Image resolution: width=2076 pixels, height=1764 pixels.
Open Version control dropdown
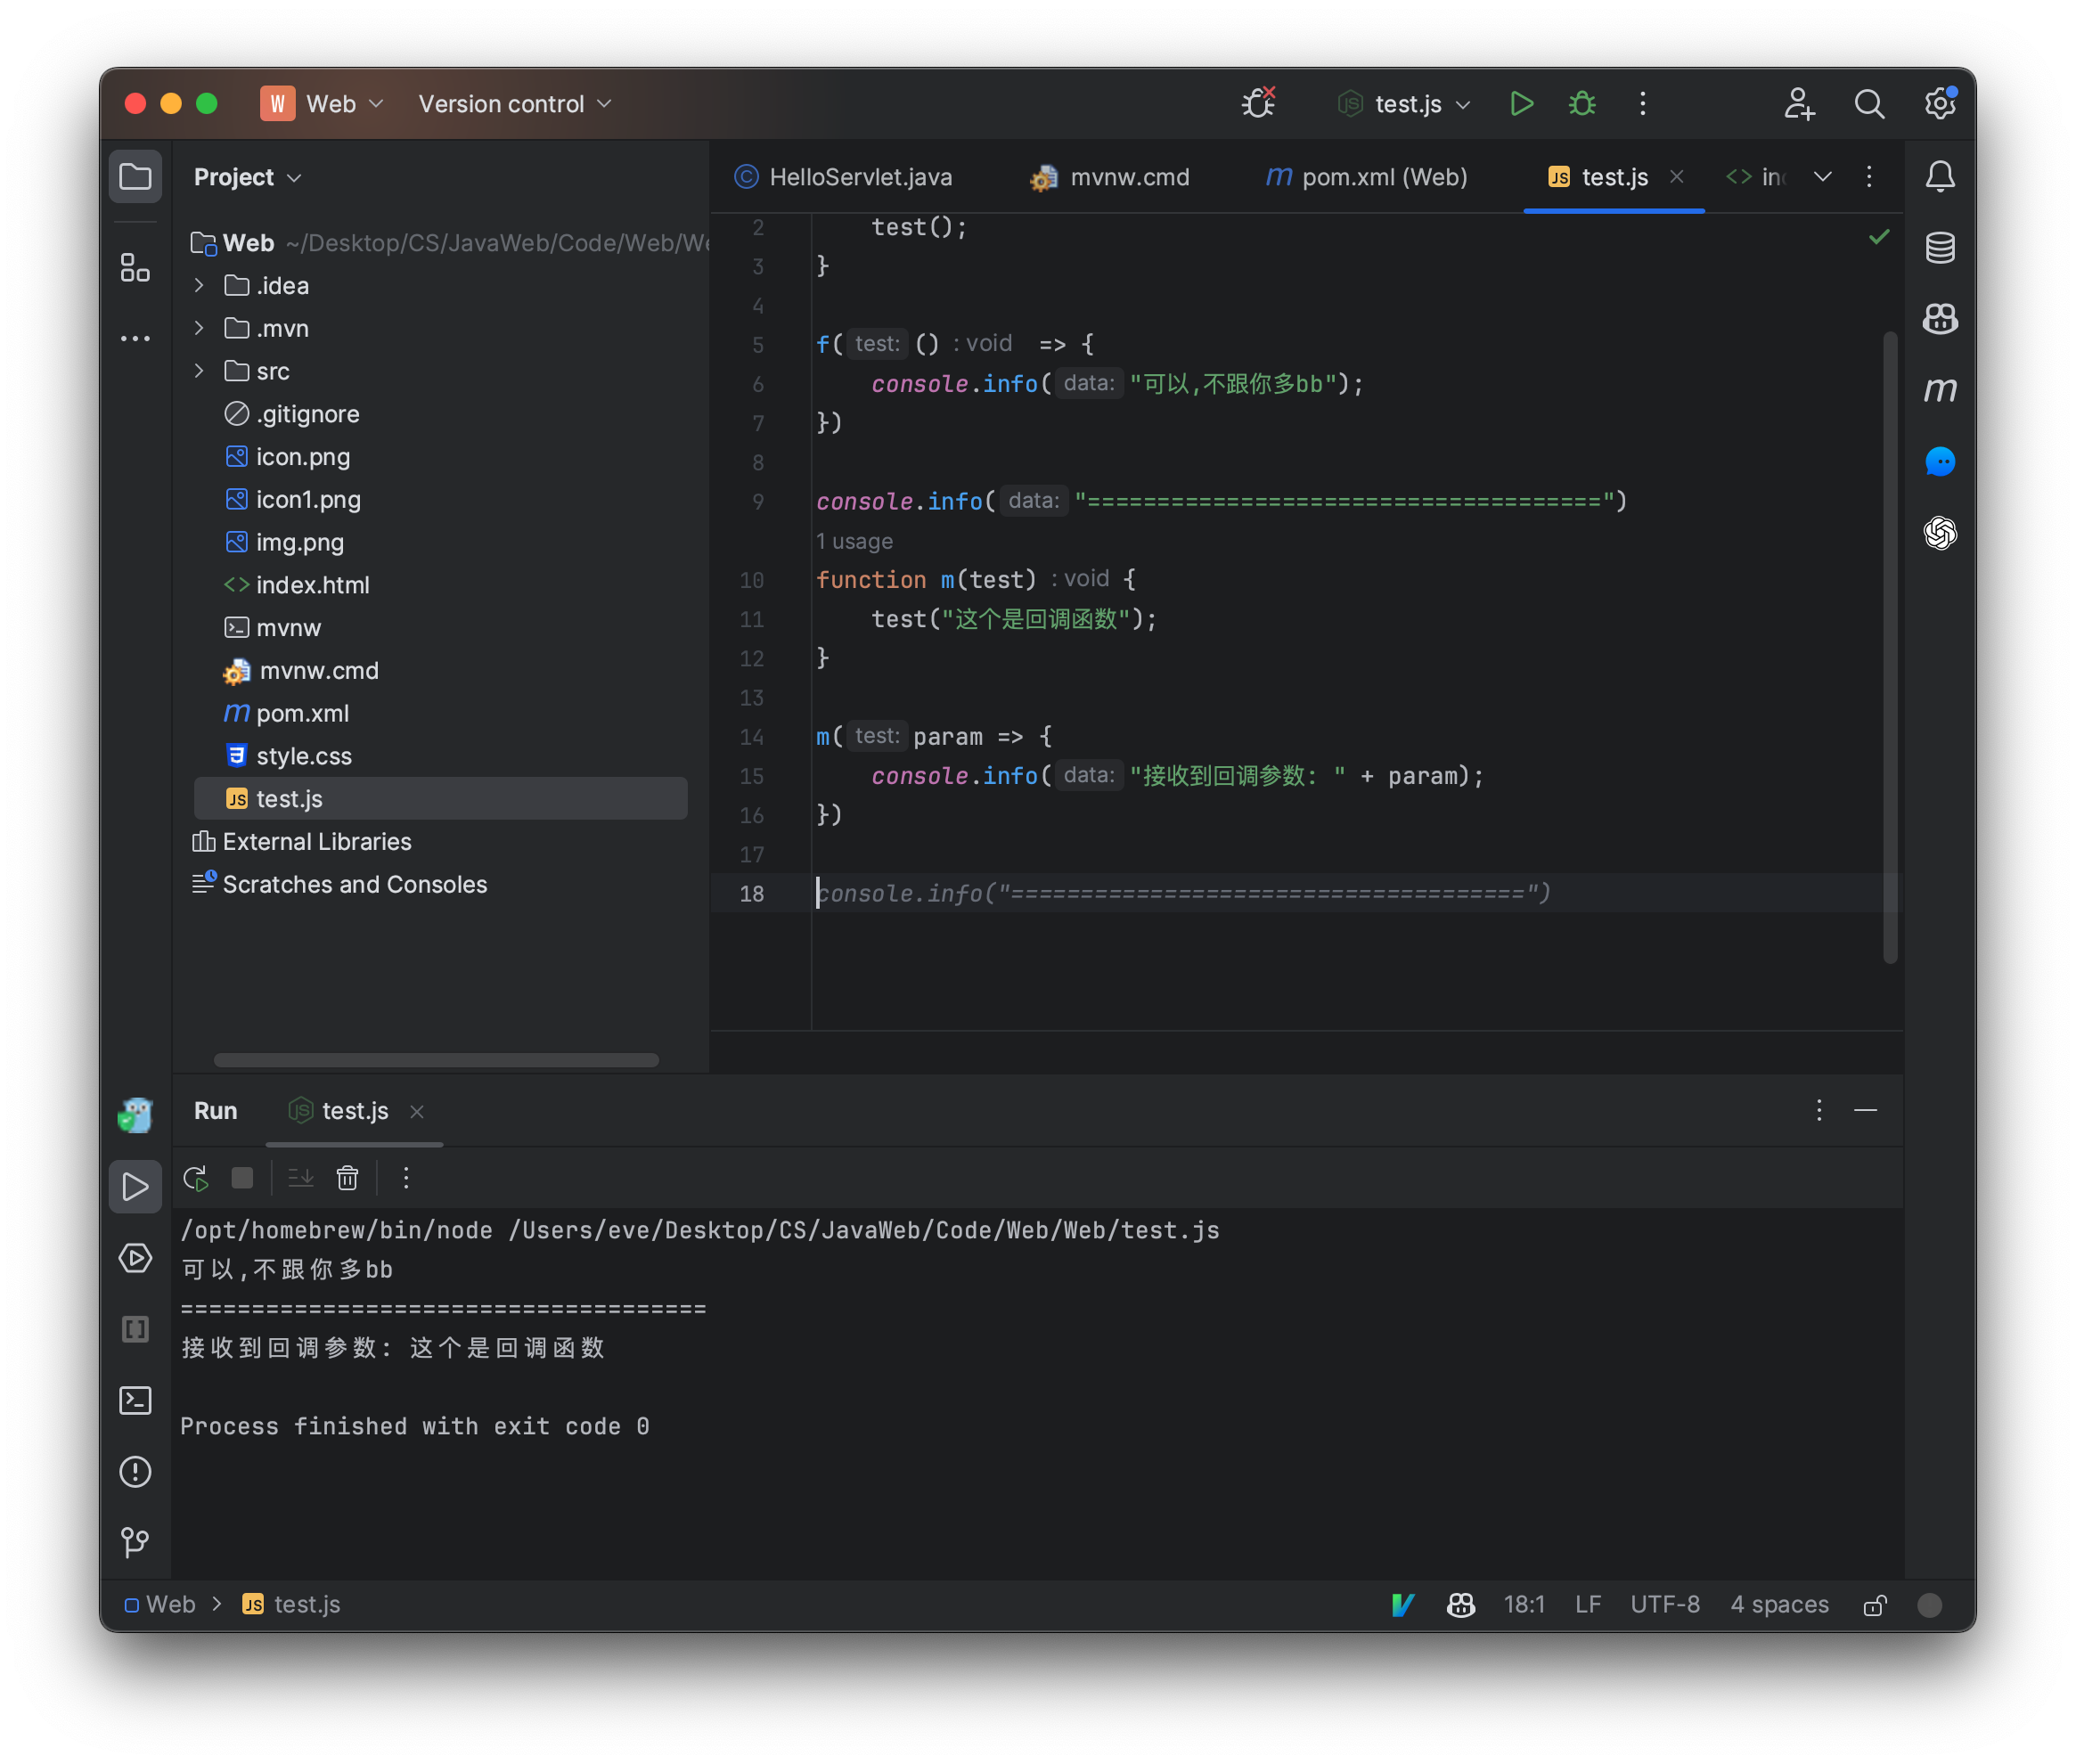click(x=515, y=103)
